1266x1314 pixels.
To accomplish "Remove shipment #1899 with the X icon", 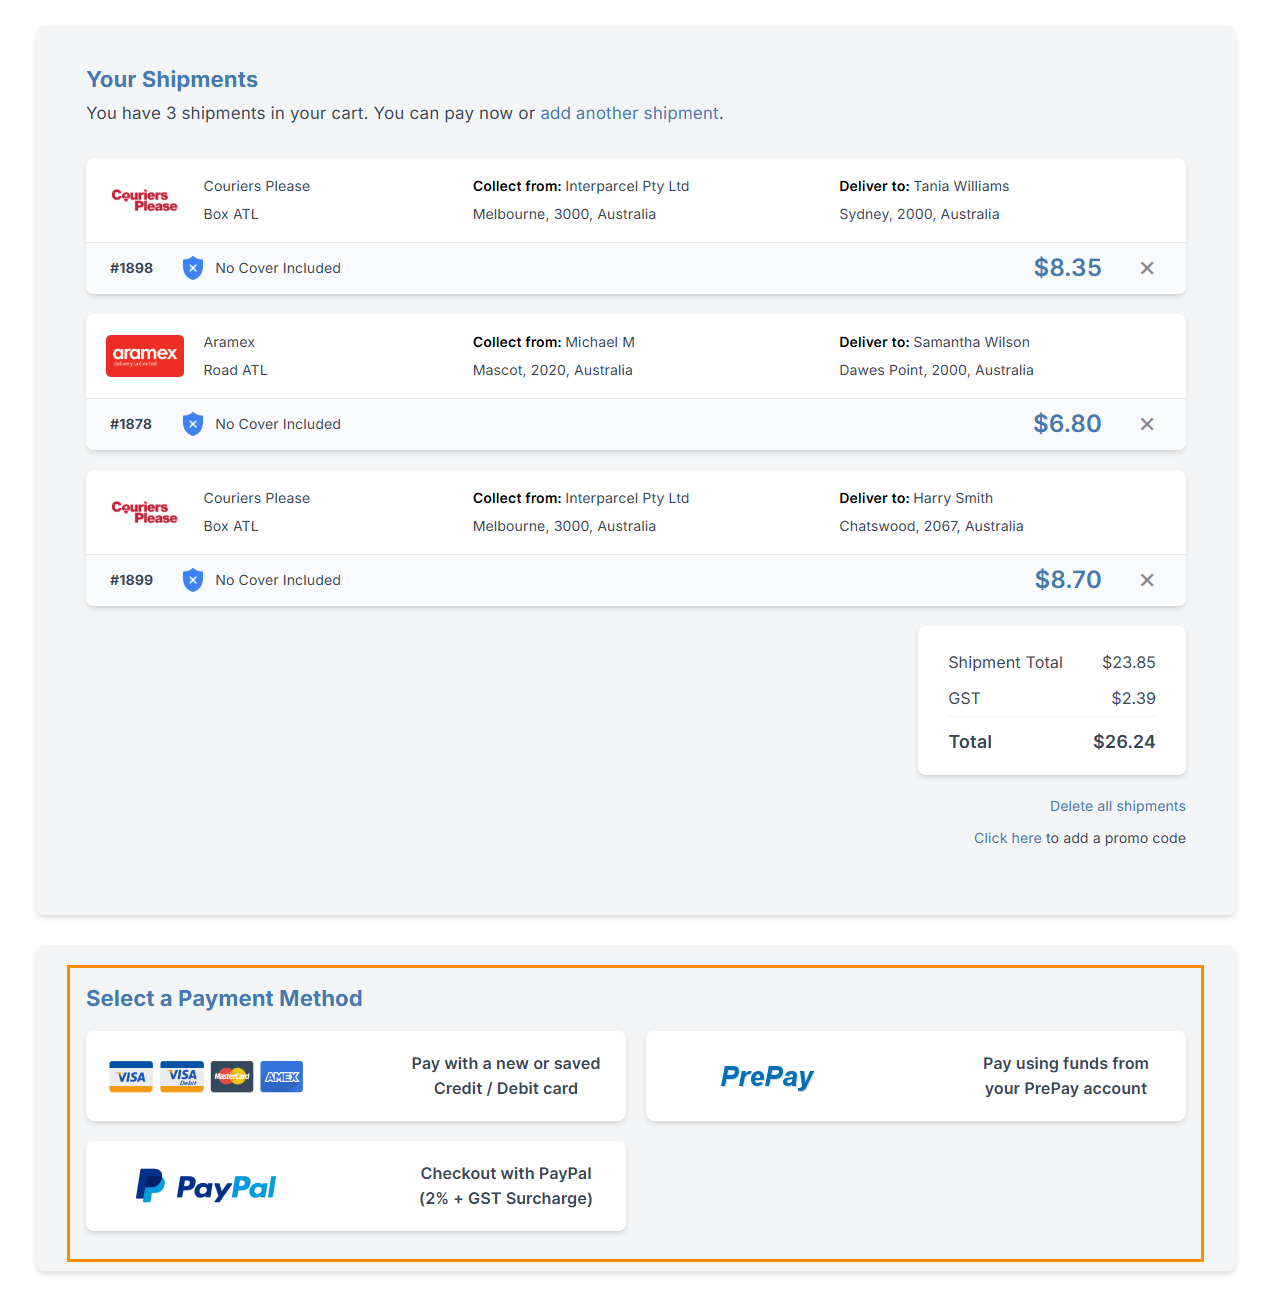I will pos(1147,580).
